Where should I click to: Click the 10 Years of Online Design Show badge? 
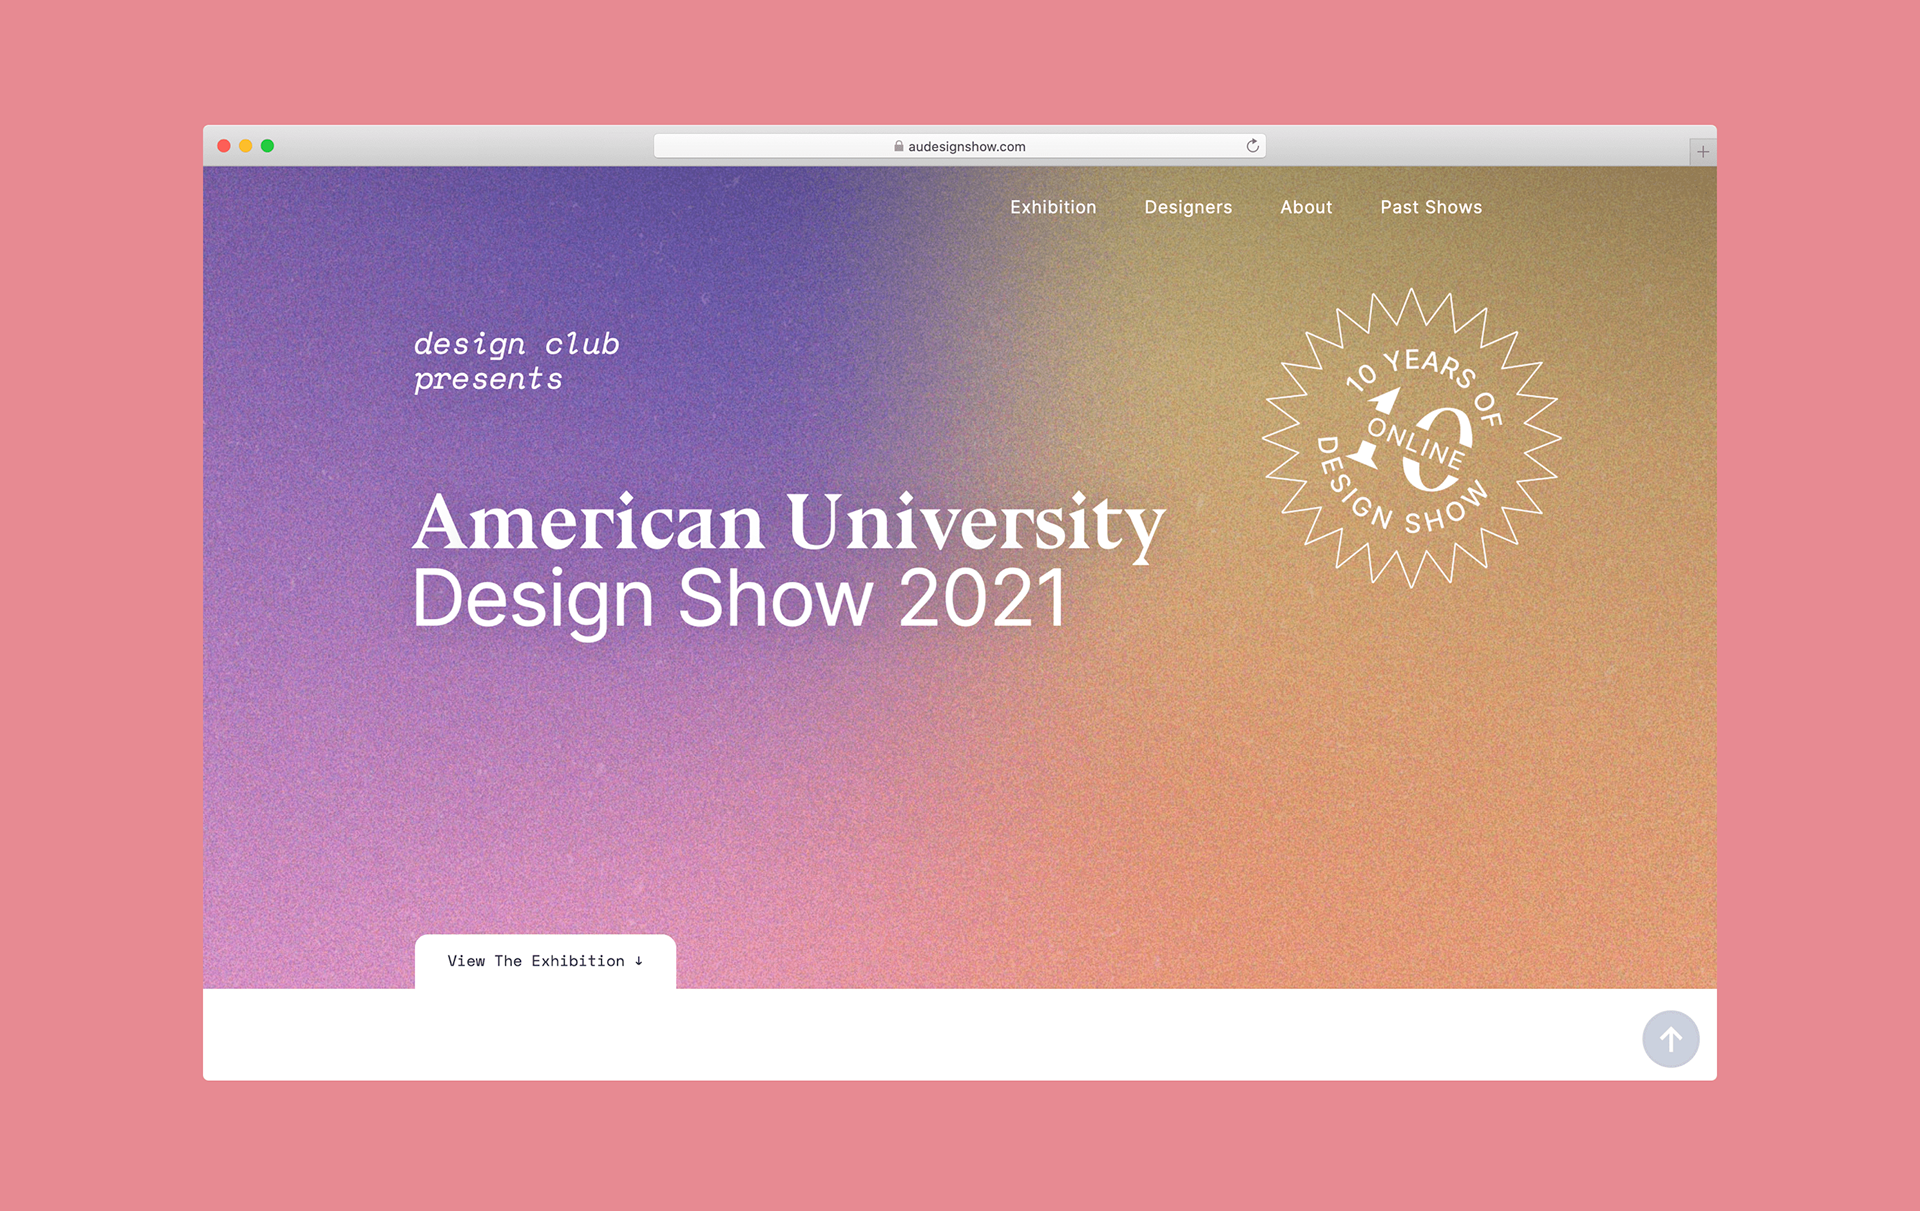click(x=1411, y=438)
